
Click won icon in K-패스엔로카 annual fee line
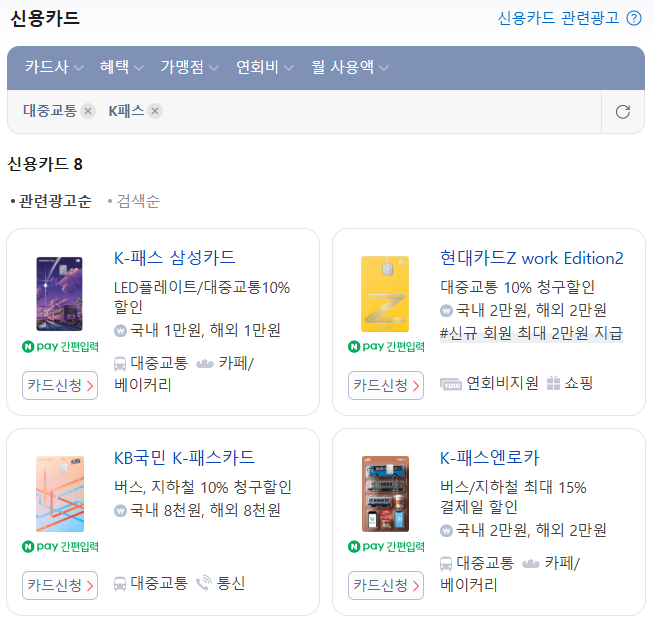(446, 531)
